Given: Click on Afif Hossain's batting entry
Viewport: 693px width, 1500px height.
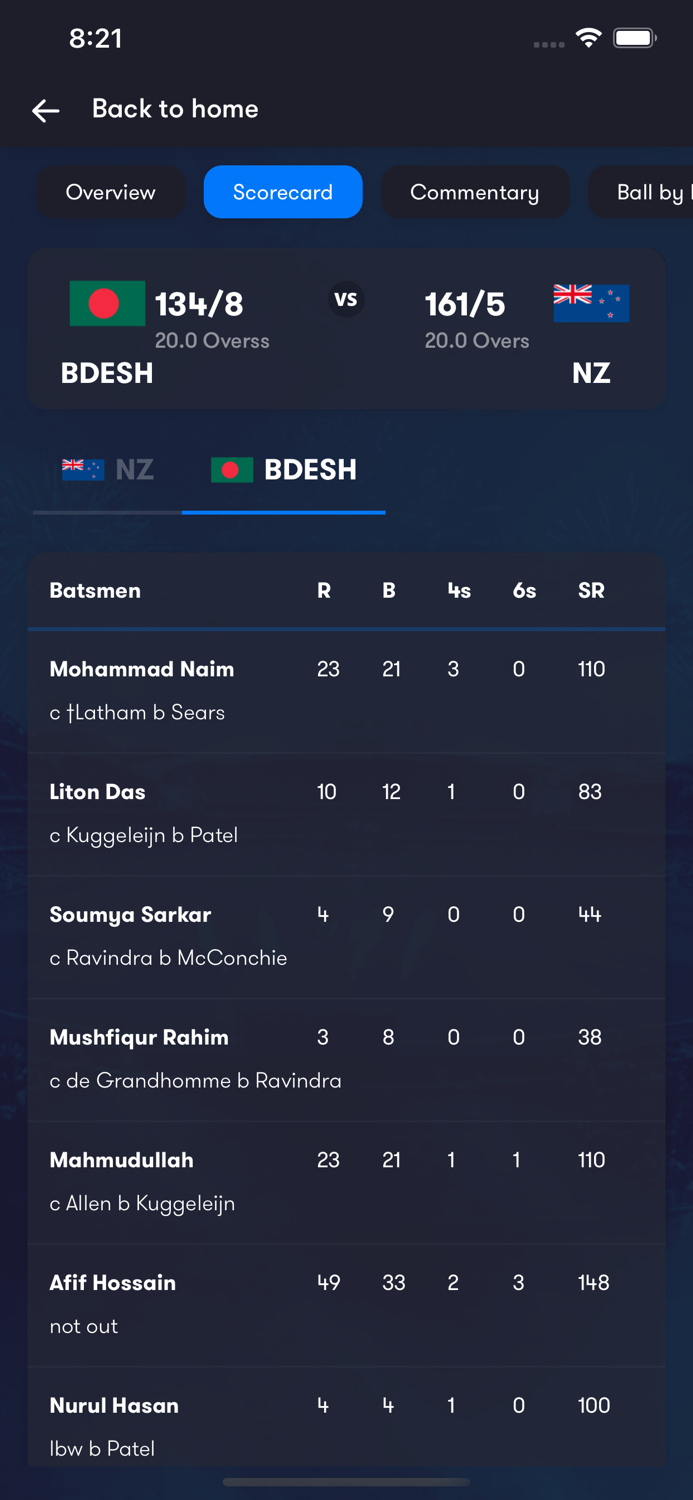Looking at the screenshot, I should point(346,1304).
